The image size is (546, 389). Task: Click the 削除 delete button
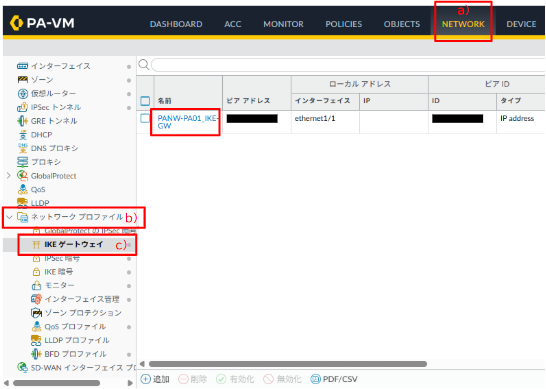click(x=193, y=379)
